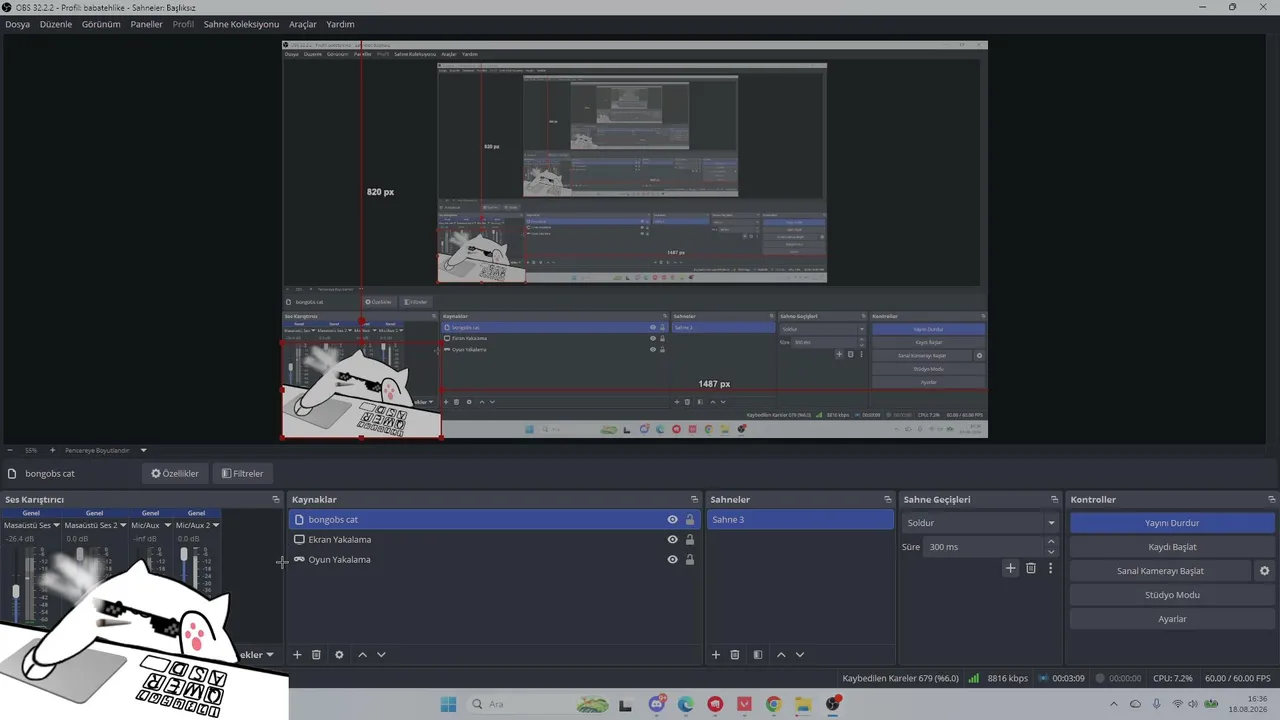Open Ayarlar settings button

[1172, 619]
